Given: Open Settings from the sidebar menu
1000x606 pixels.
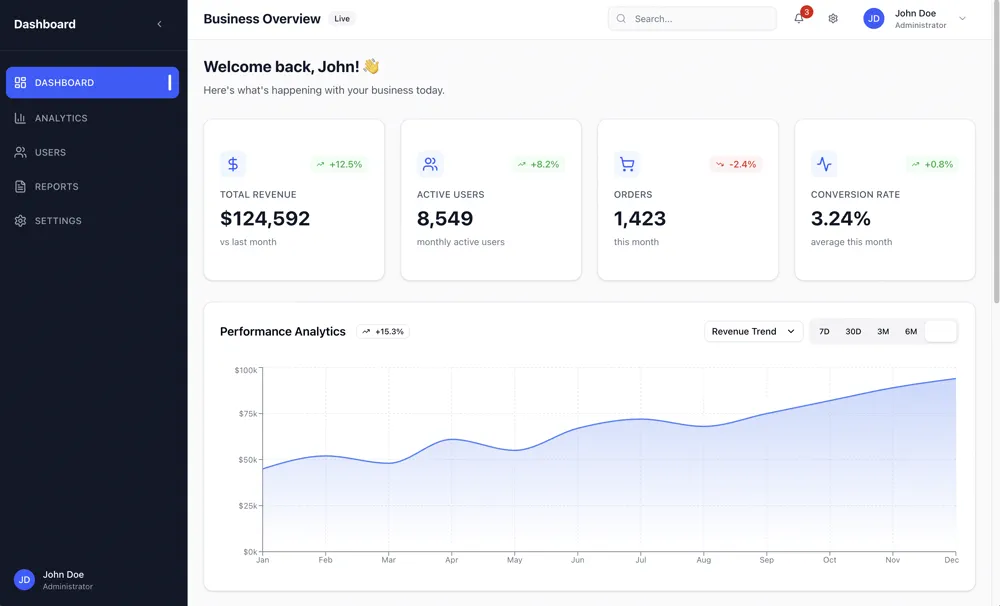Looking at the screenshot, I should pos(58,221).
